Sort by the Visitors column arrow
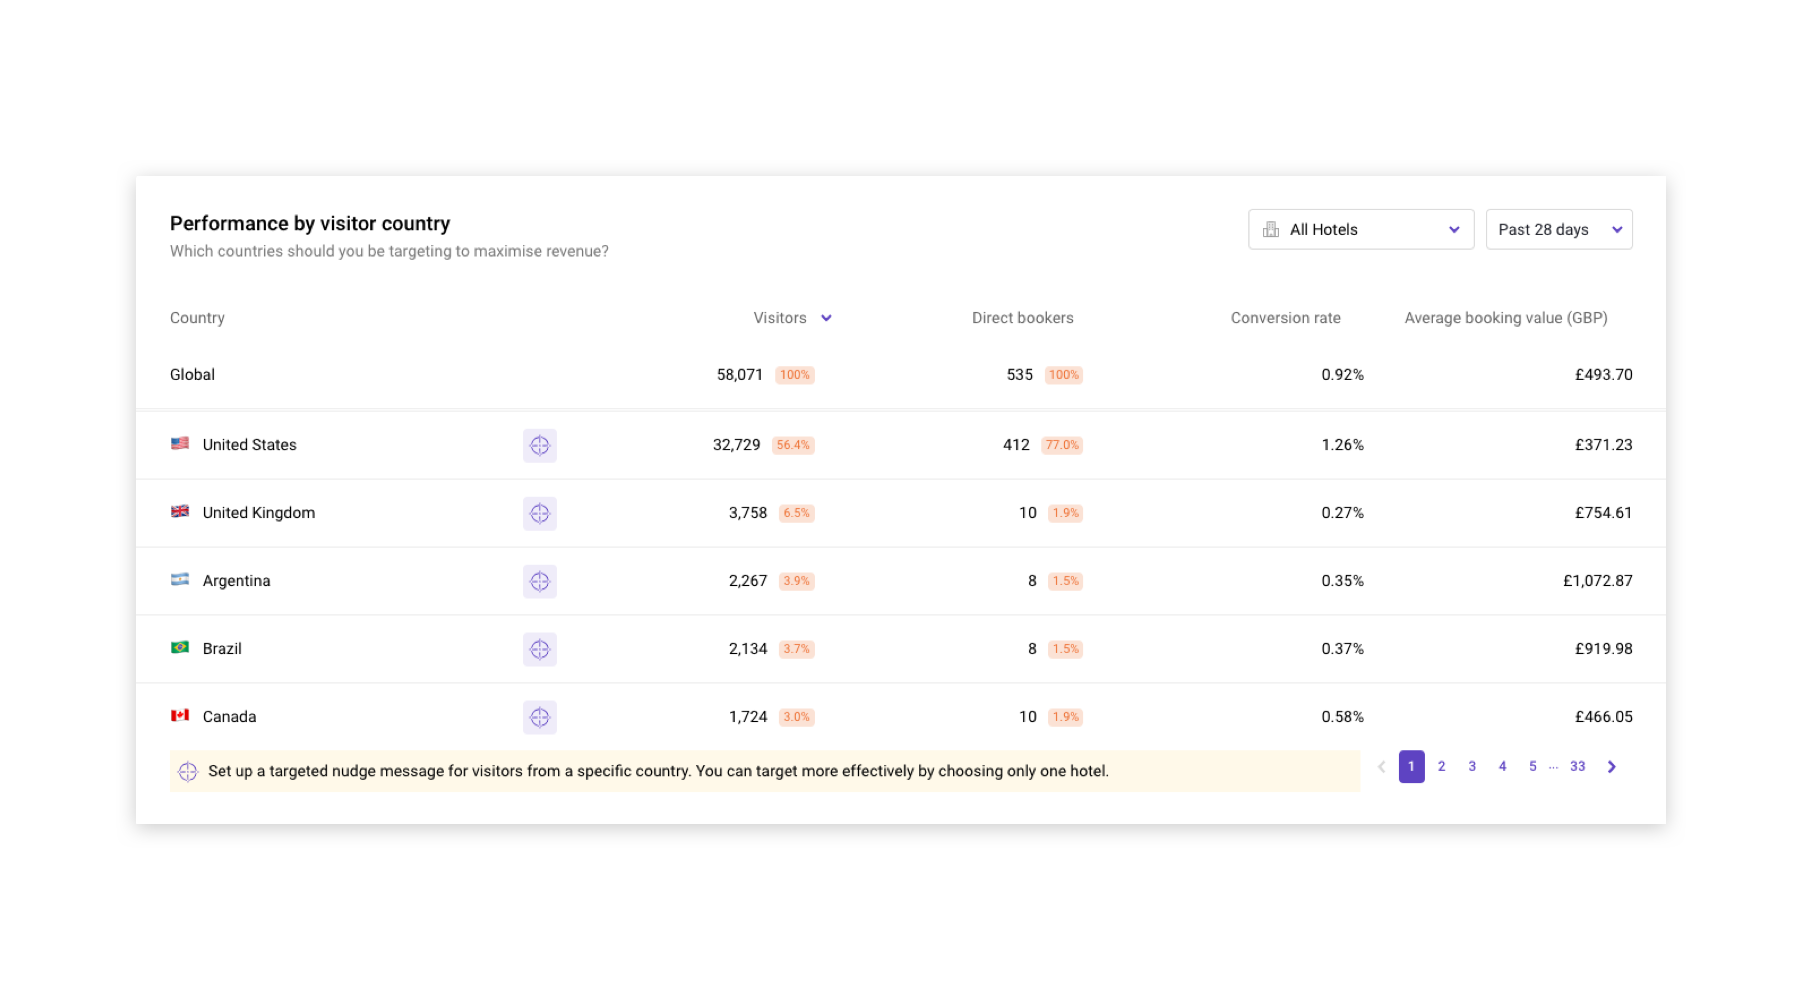 pos(826,318)
